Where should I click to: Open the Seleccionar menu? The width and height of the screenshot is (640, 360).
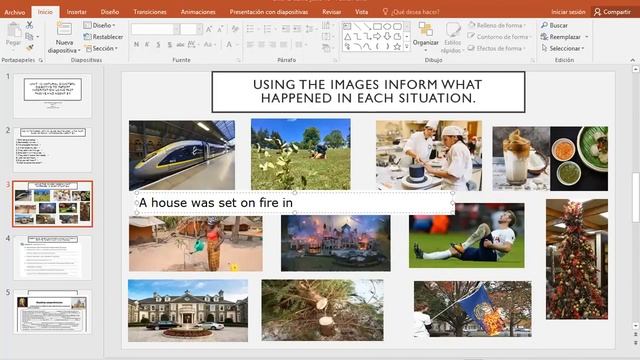tap(562, 48)
